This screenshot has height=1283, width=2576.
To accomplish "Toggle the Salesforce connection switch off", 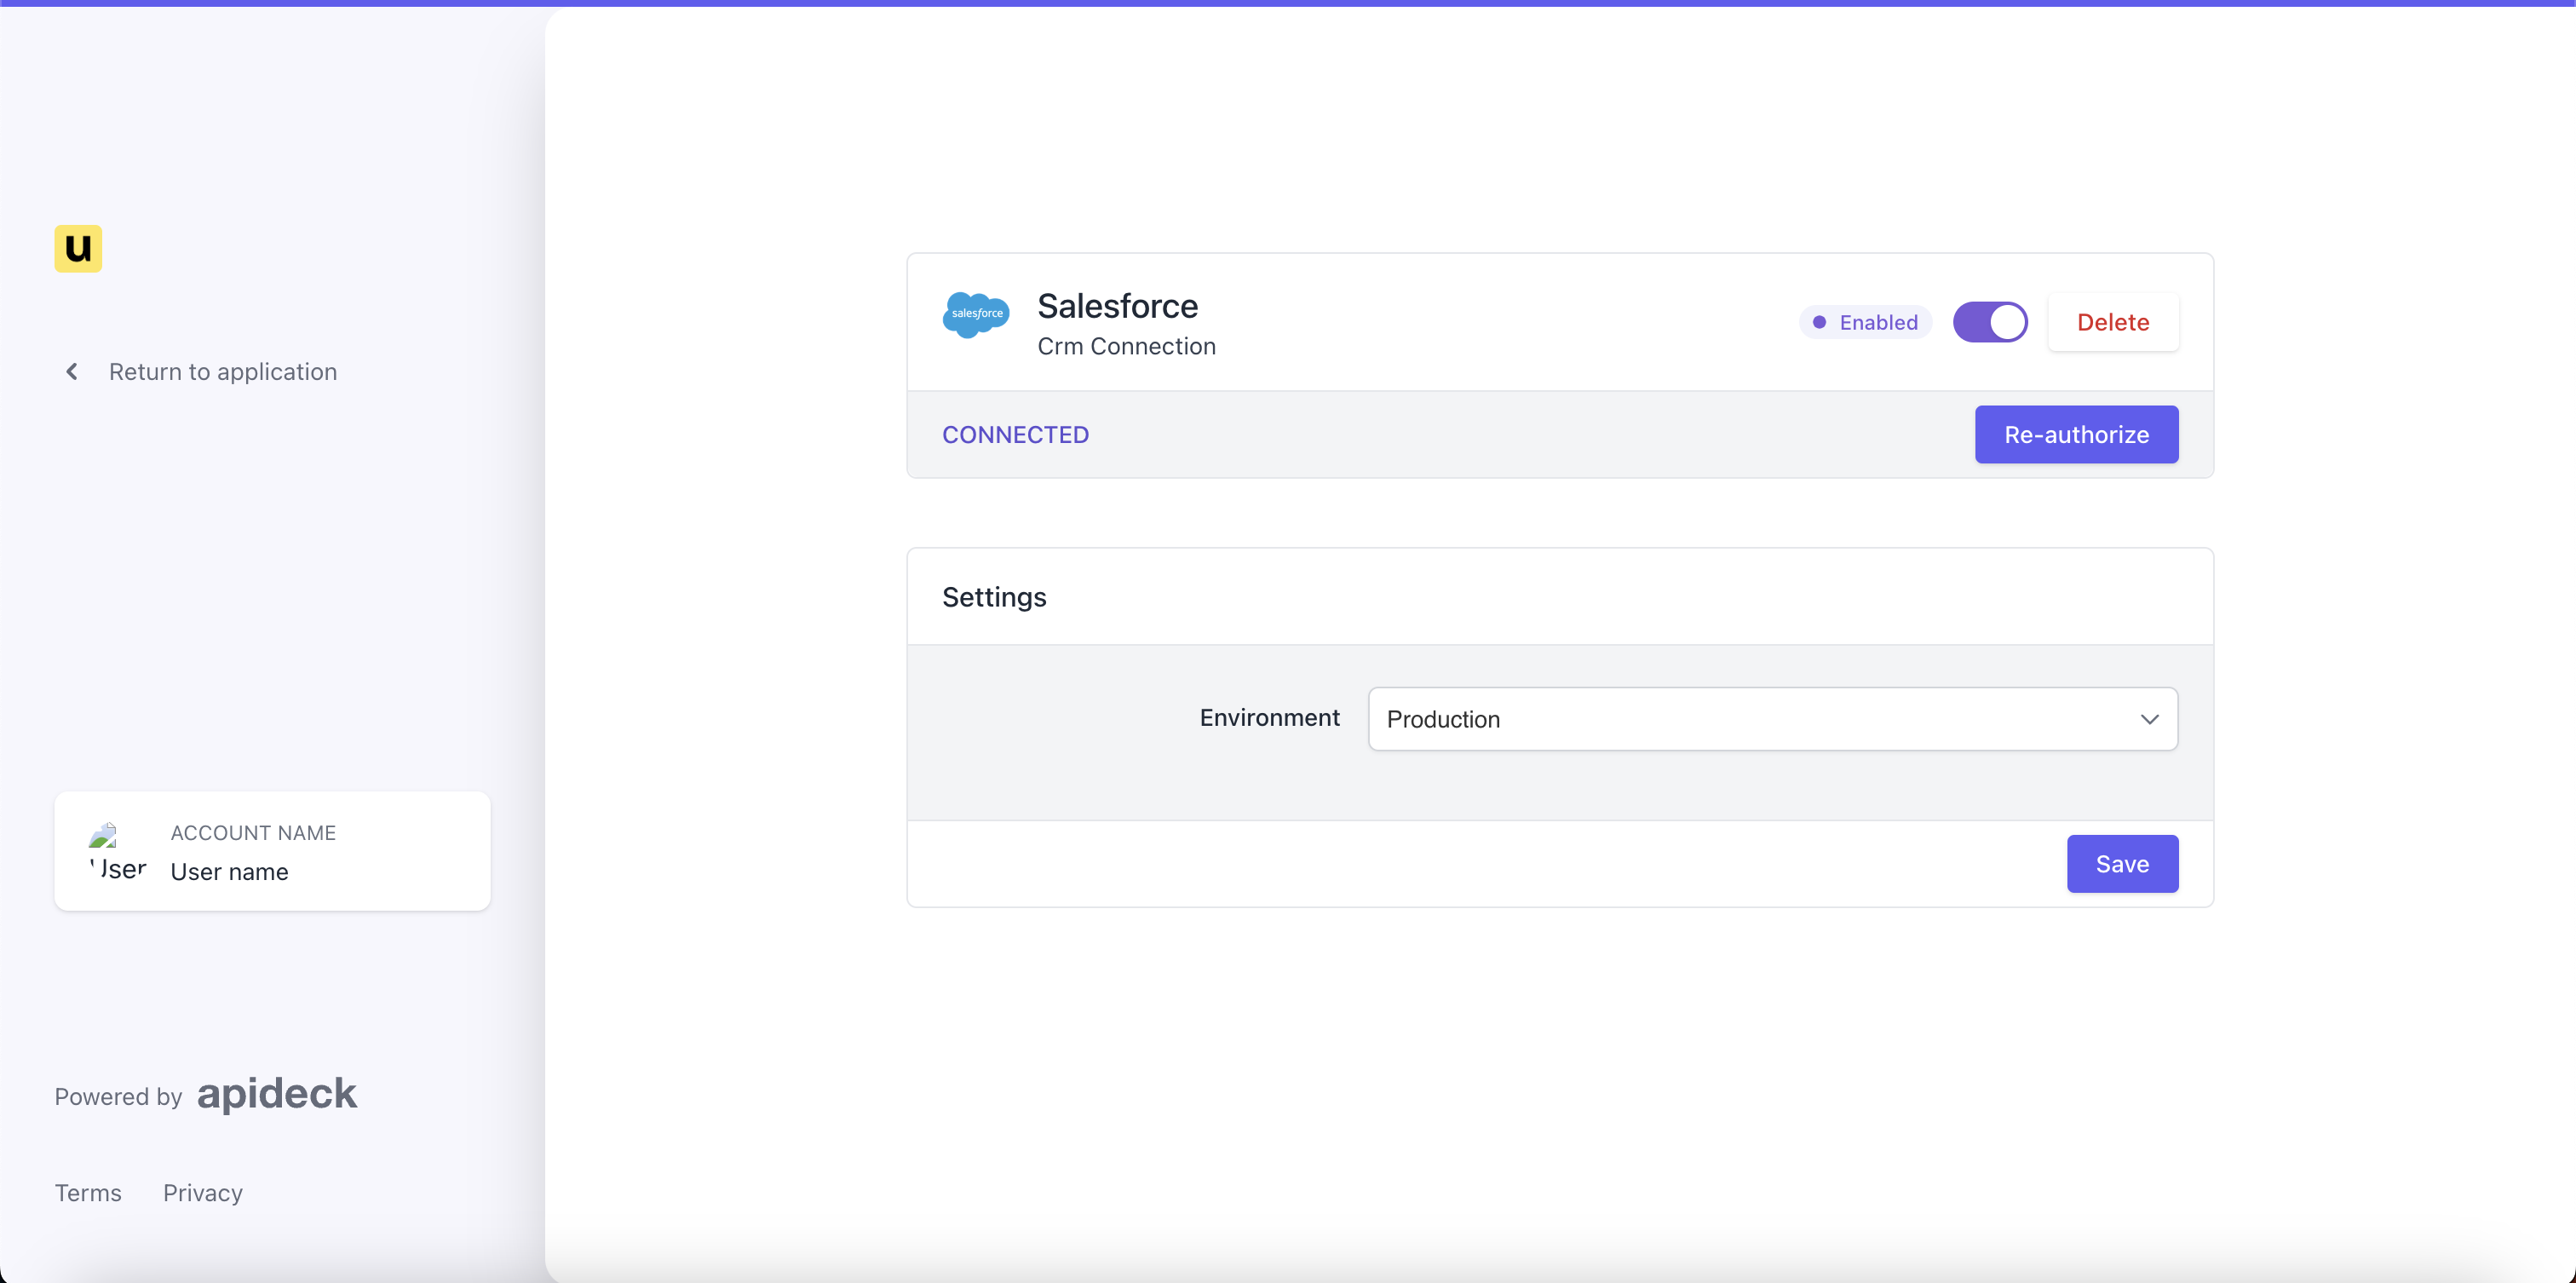I will click(x=1990, y=322).
